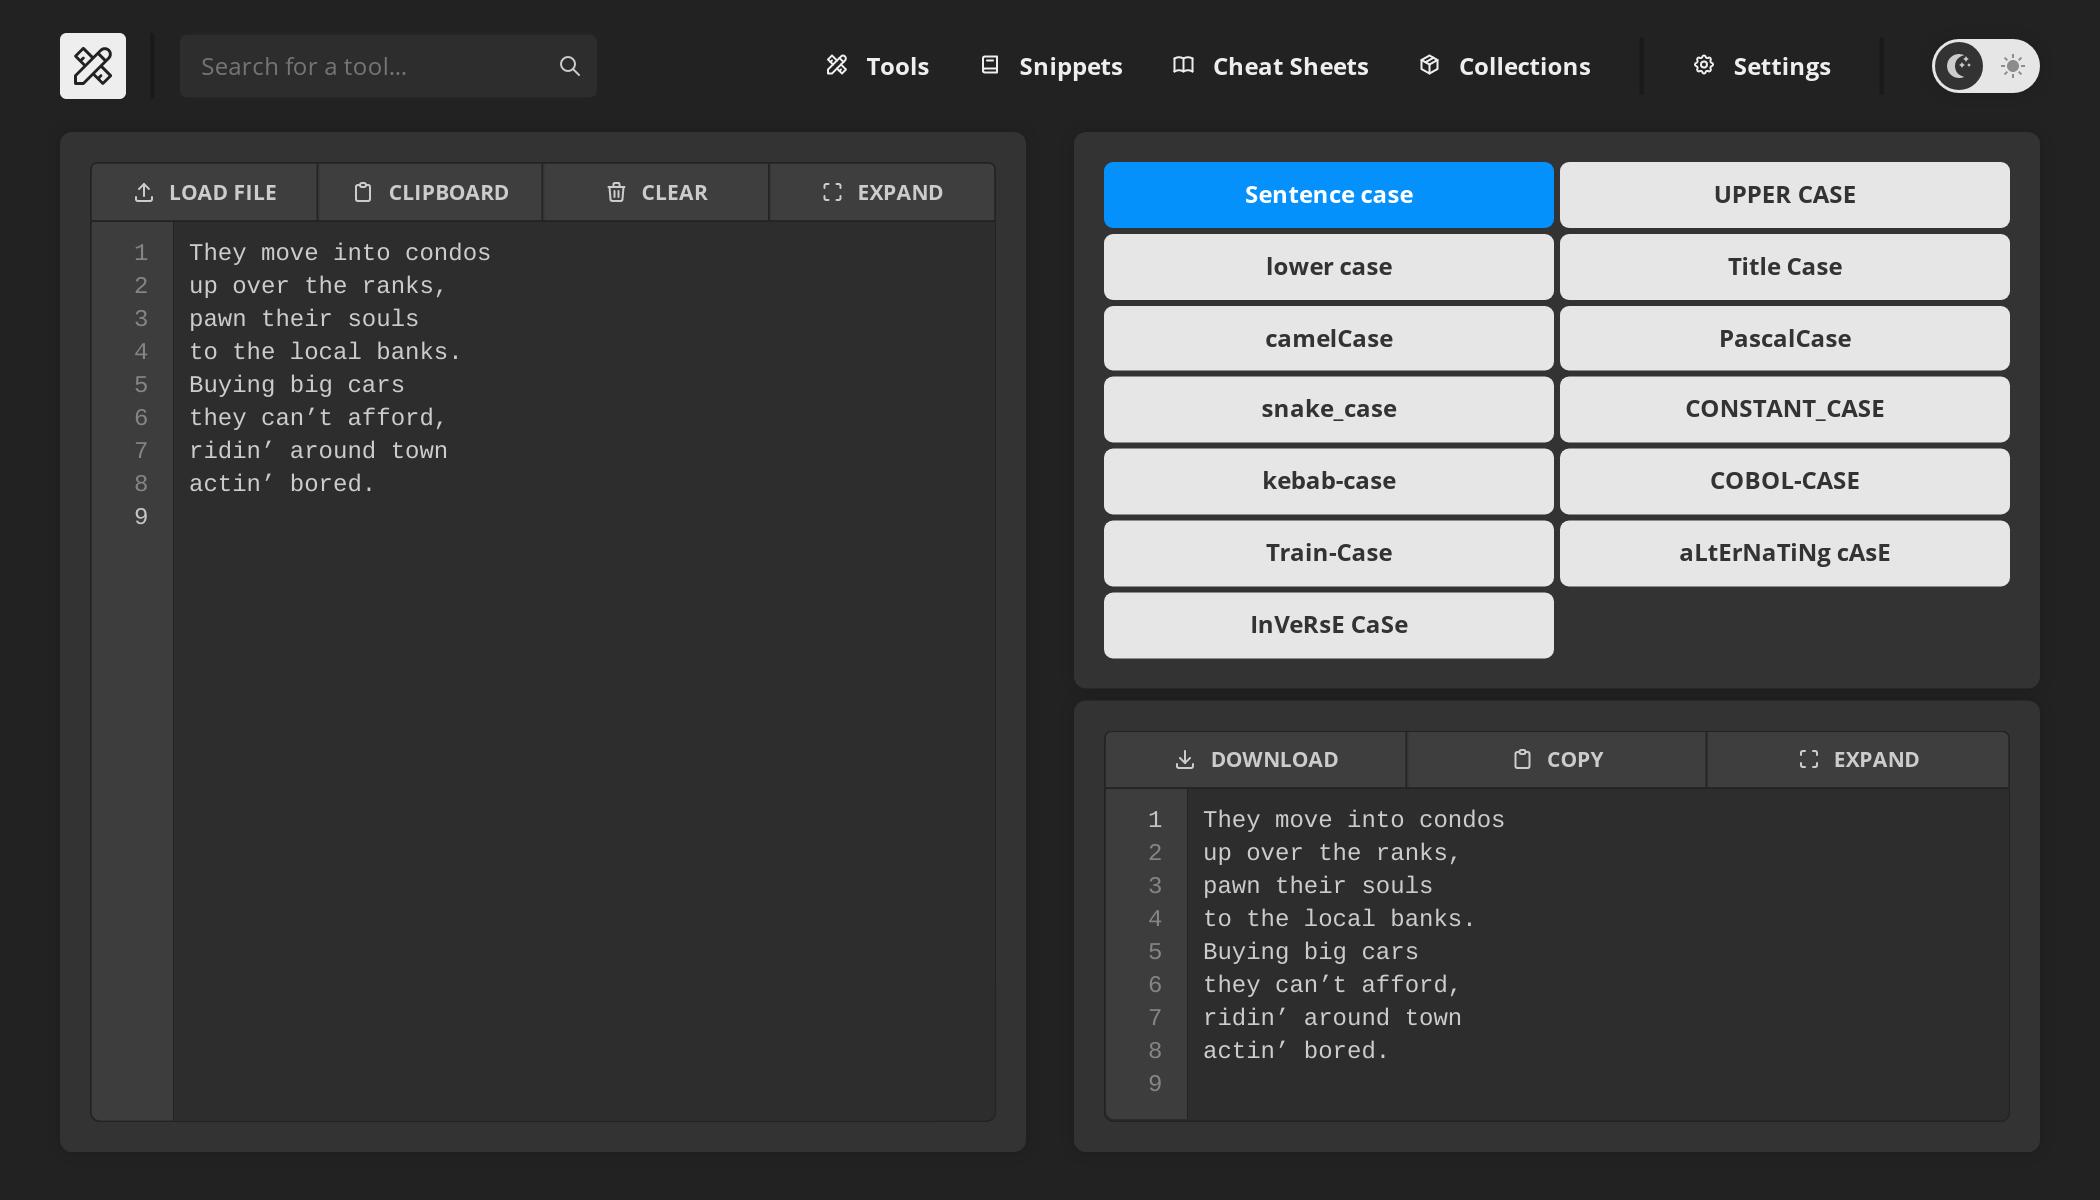
Task: Expand the input editor to fullscreen
Action: [882, 191]
